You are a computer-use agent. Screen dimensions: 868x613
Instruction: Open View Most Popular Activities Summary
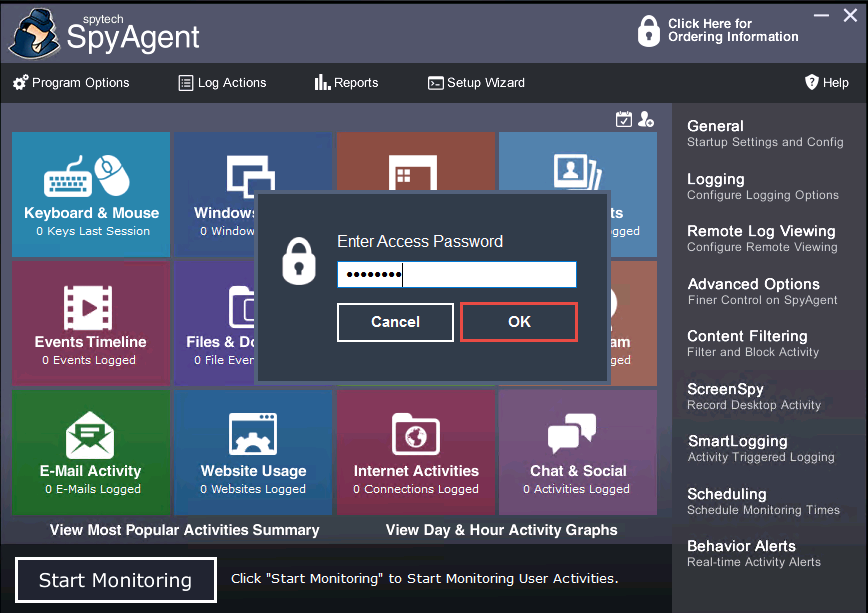click(184, 530)
